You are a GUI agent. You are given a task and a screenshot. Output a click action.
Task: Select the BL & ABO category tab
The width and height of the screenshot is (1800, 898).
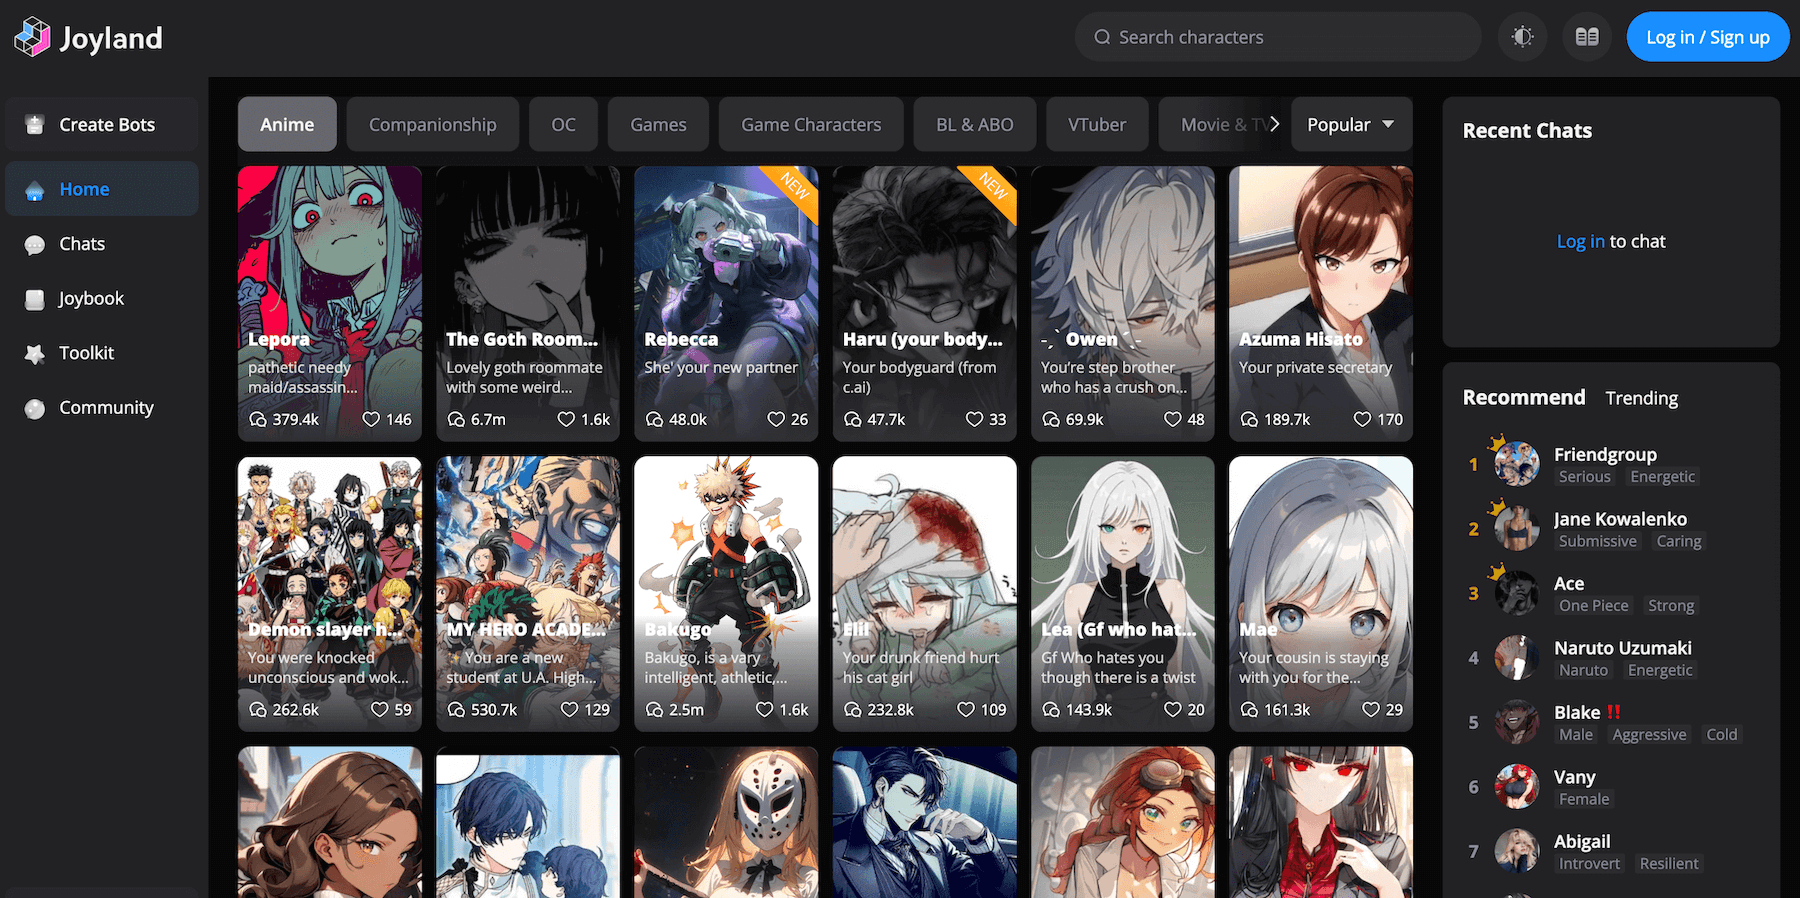tap(975, 124)
